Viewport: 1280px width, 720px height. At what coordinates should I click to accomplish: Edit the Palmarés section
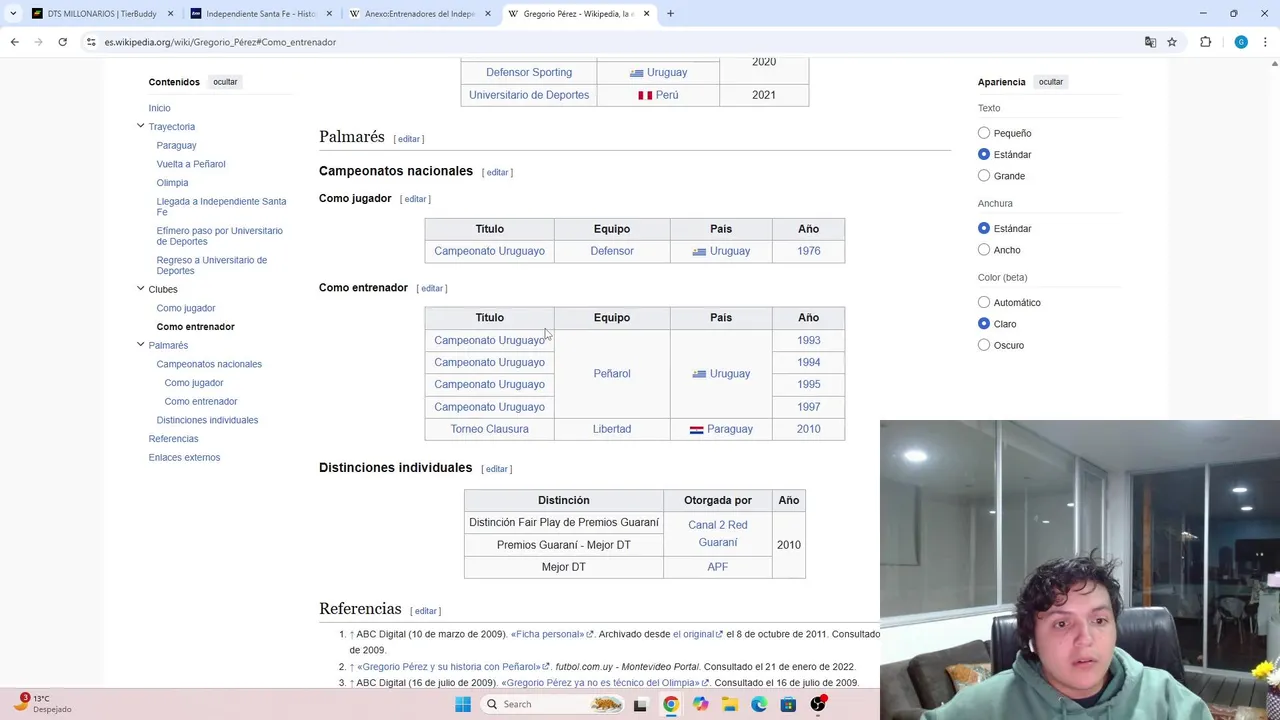(x=409, y=139)
